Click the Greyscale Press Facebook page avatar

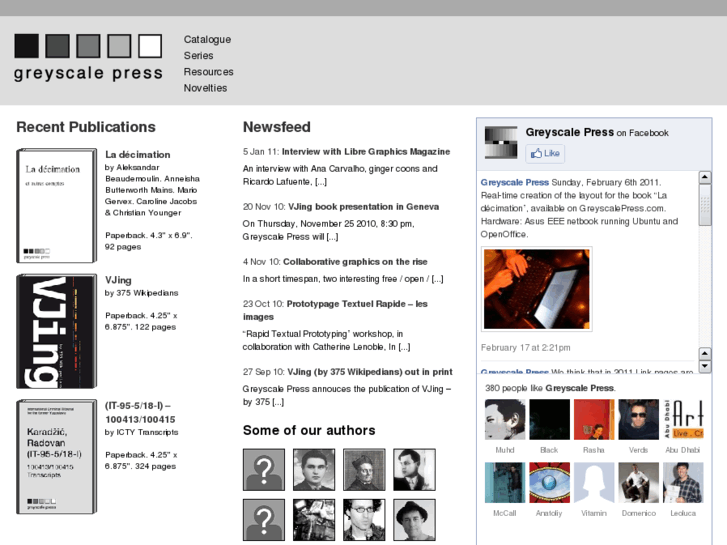[501, 142]
